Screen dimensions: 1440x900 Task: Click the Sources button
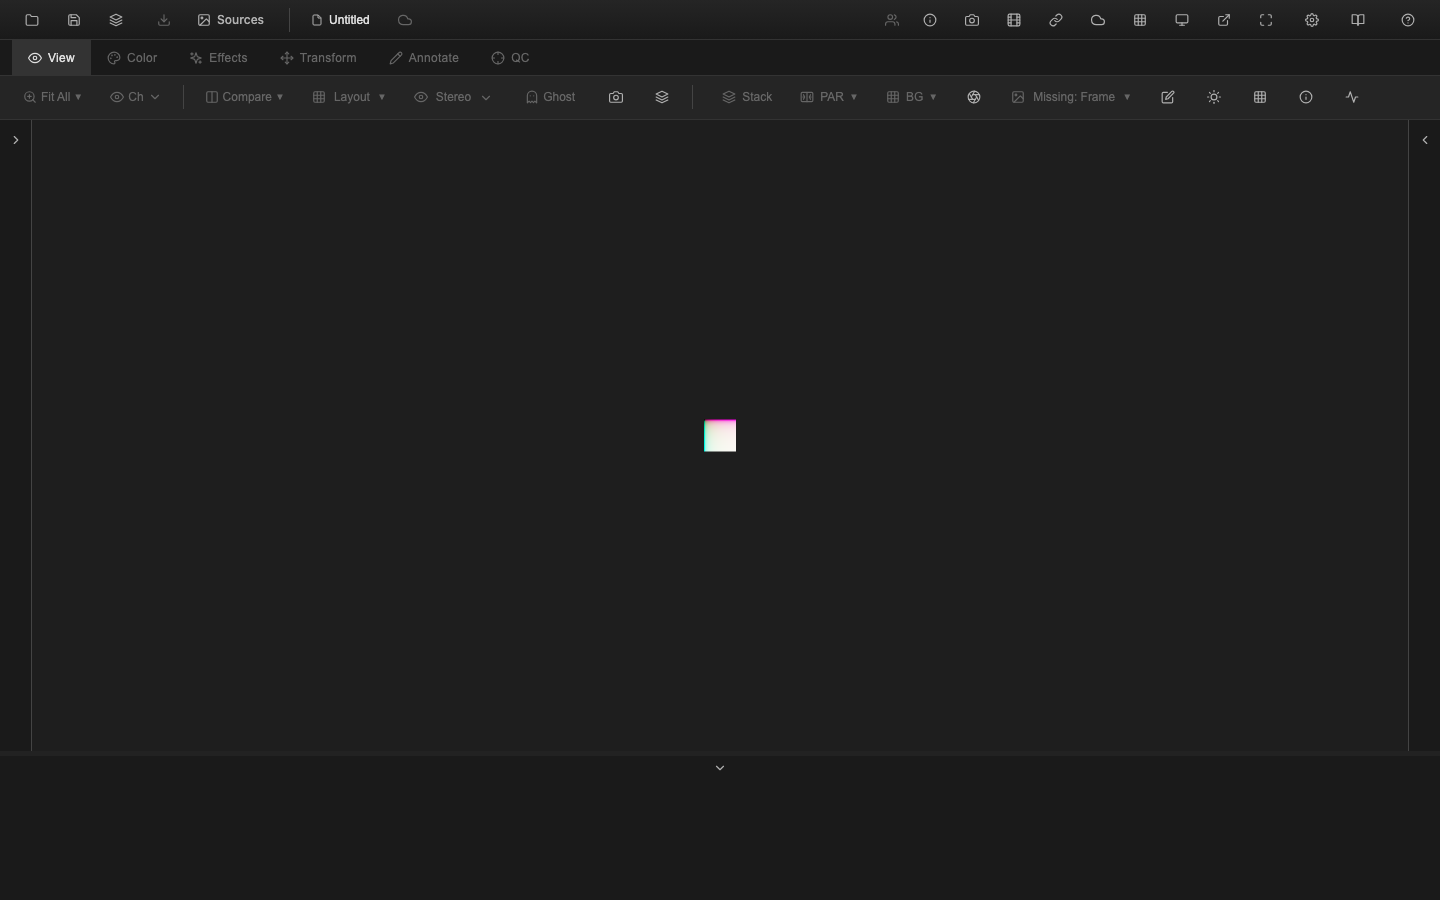[x=230, y=20]
